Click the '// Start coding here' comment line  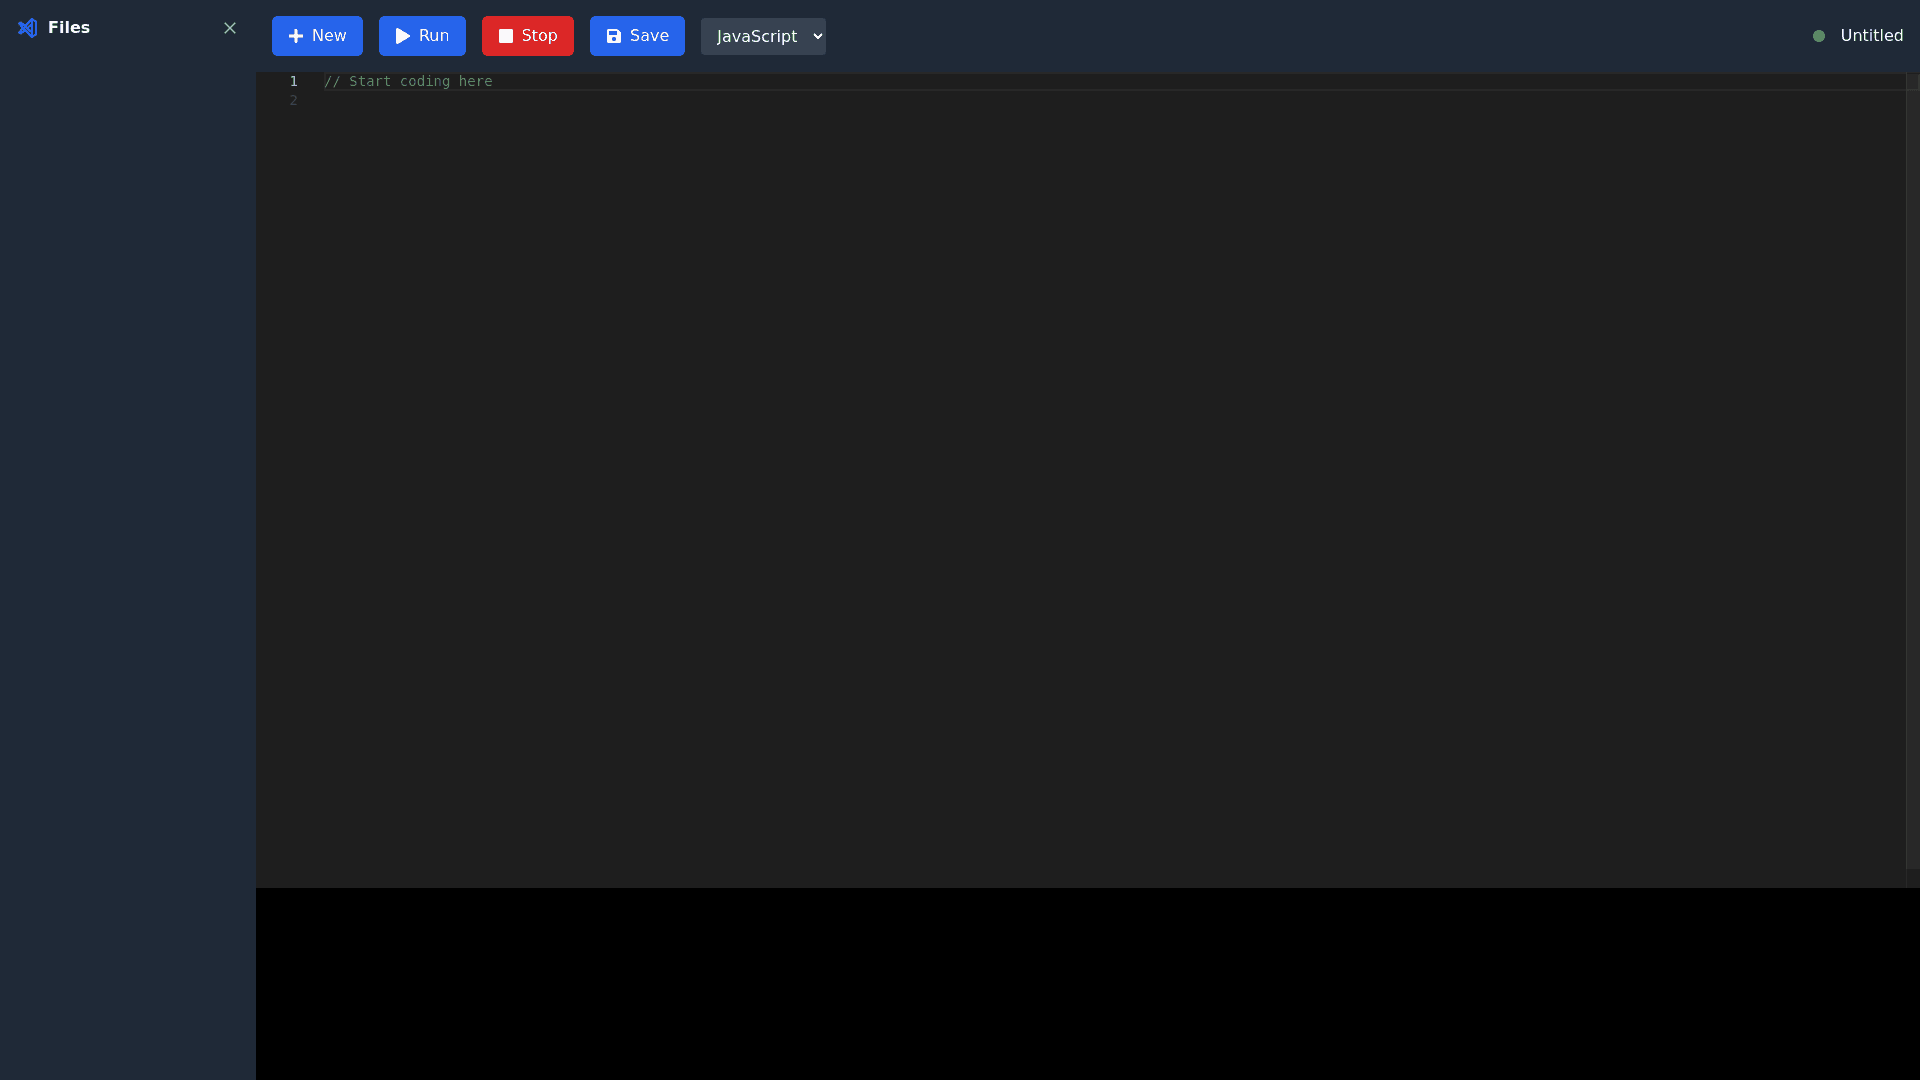tap(408, 82)
